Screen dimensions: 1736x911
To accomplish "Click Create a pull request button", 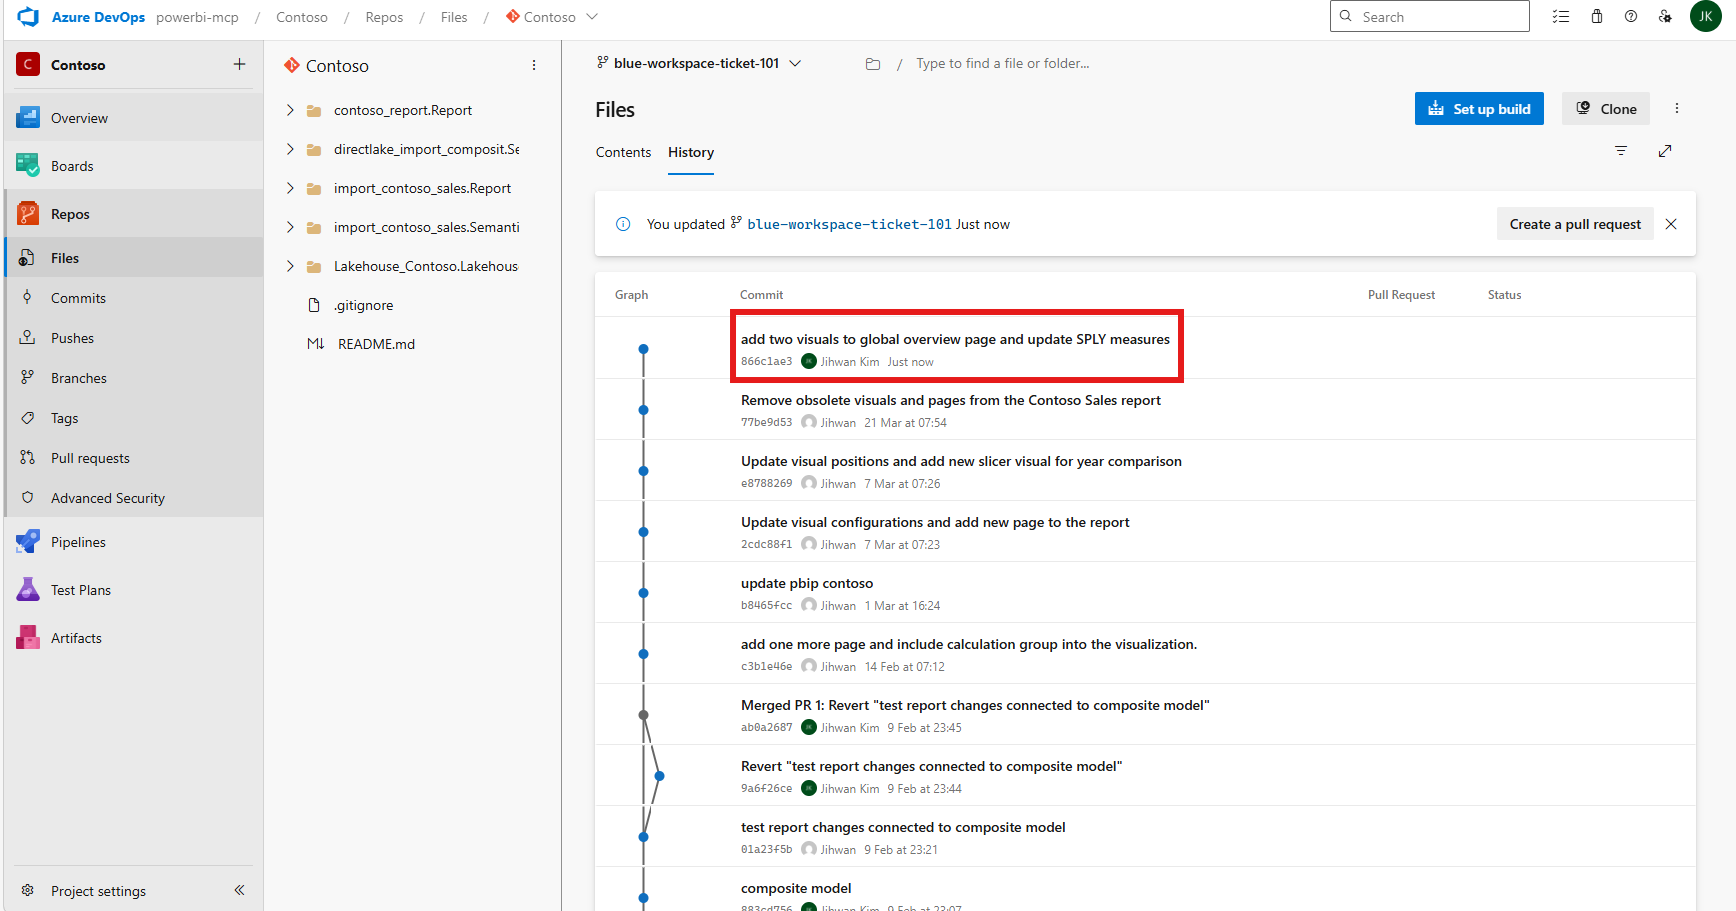I will point(1575,224).
